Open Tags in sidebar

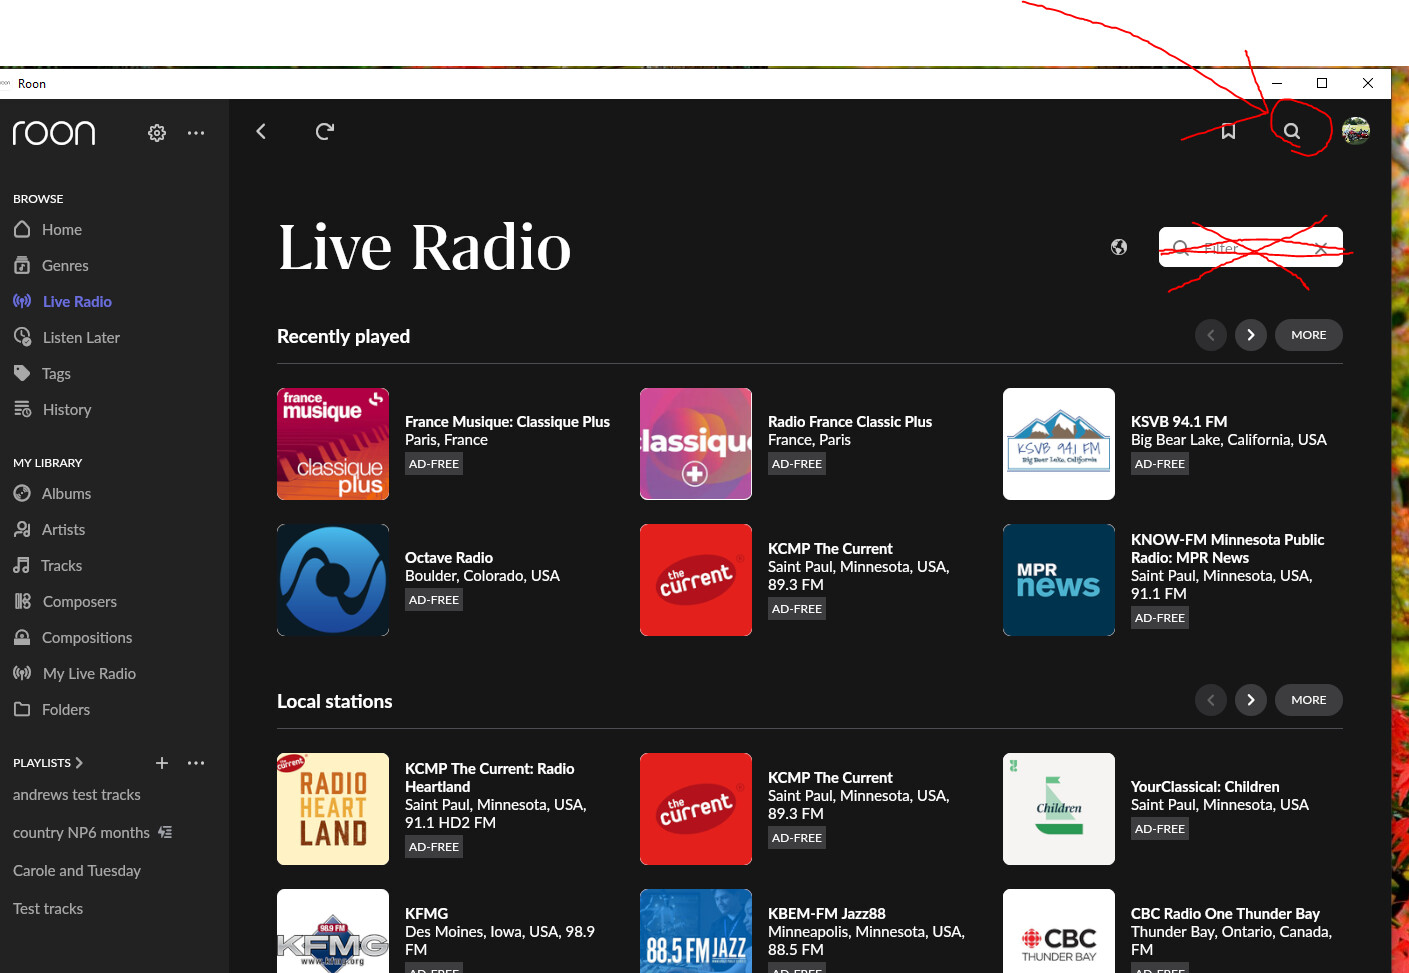click(x=56, y=374)
